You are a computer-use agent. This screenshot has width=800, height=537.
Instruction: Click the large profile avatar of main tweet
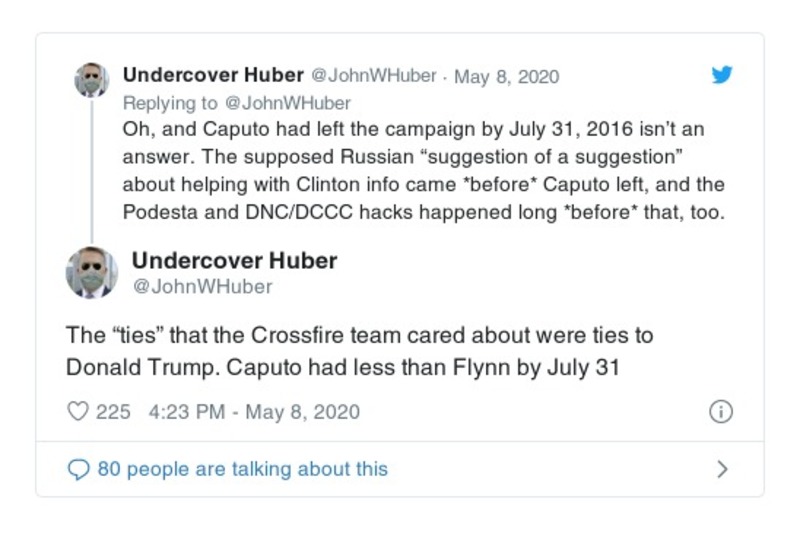92,272
